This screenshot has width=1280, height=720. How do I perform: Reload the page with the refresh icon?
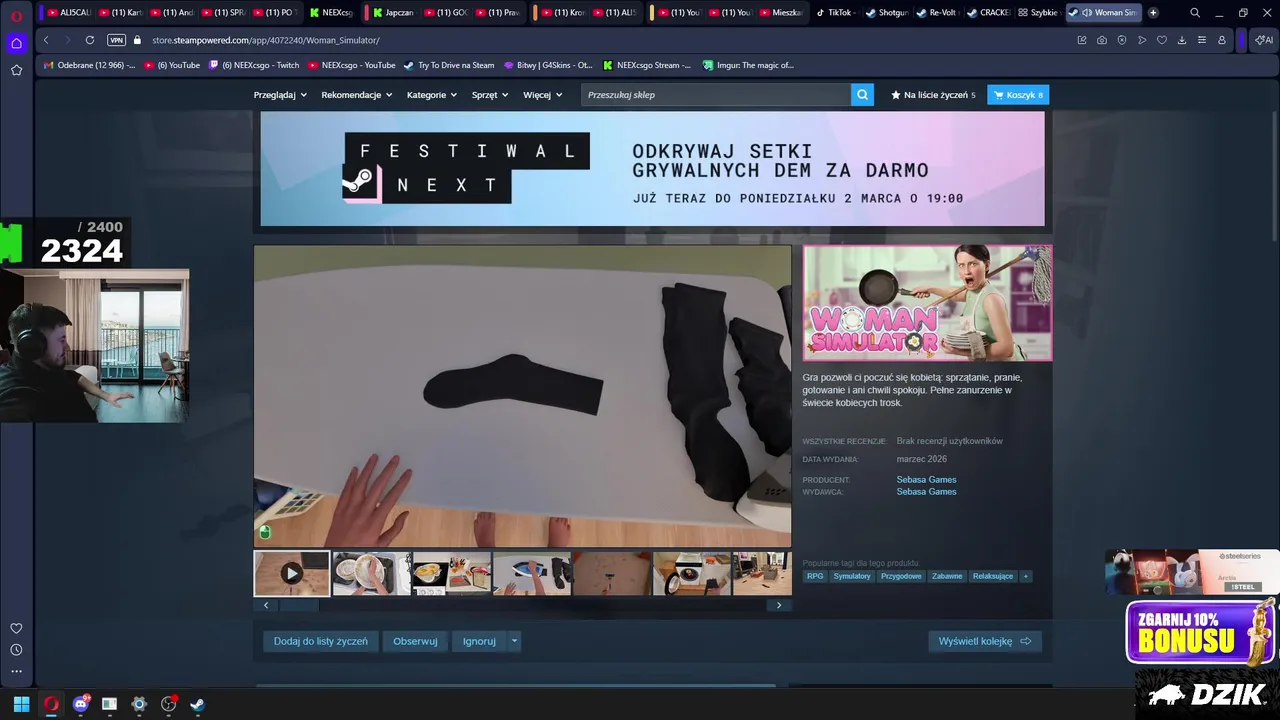pyautogui.click(x=90, y=40)
